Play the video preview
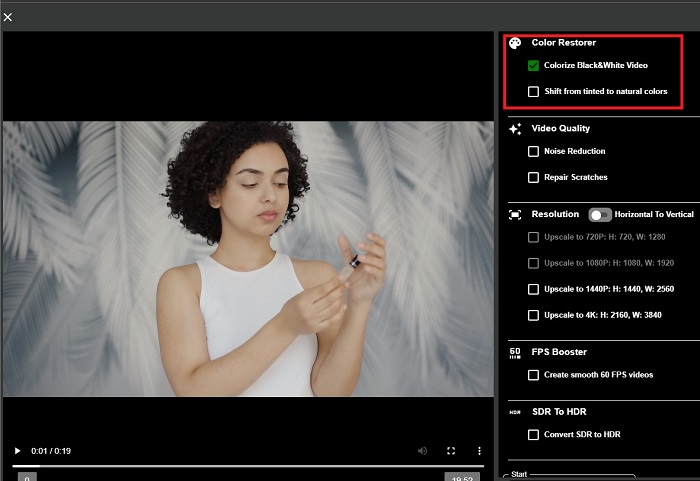Viewport: 700px width, 481px height. coord(17,451)
